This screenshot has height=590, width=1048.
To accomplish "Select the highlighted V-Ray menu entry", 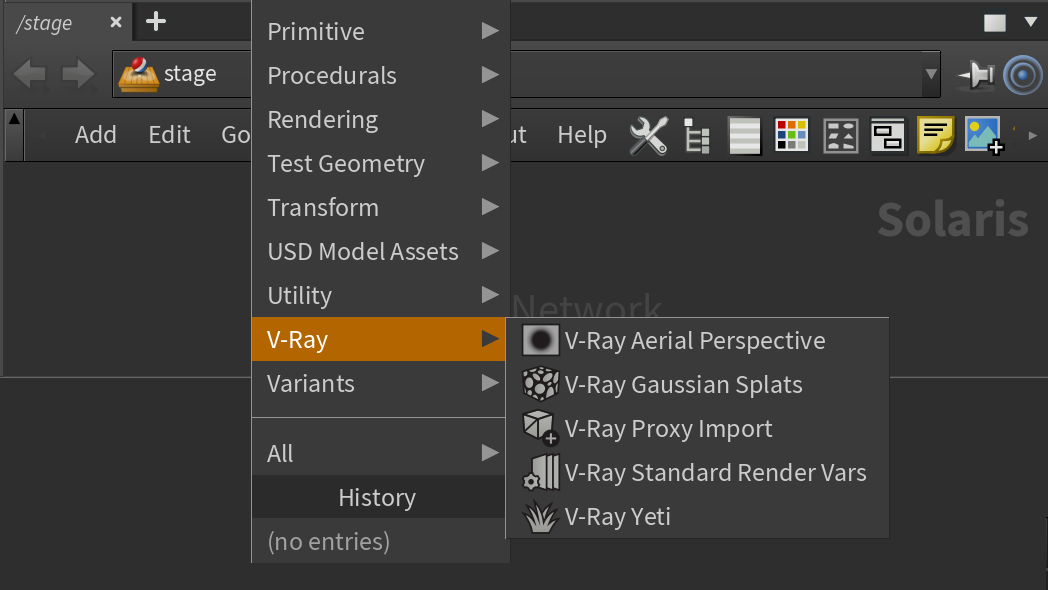I will click(x=378, y=339).
